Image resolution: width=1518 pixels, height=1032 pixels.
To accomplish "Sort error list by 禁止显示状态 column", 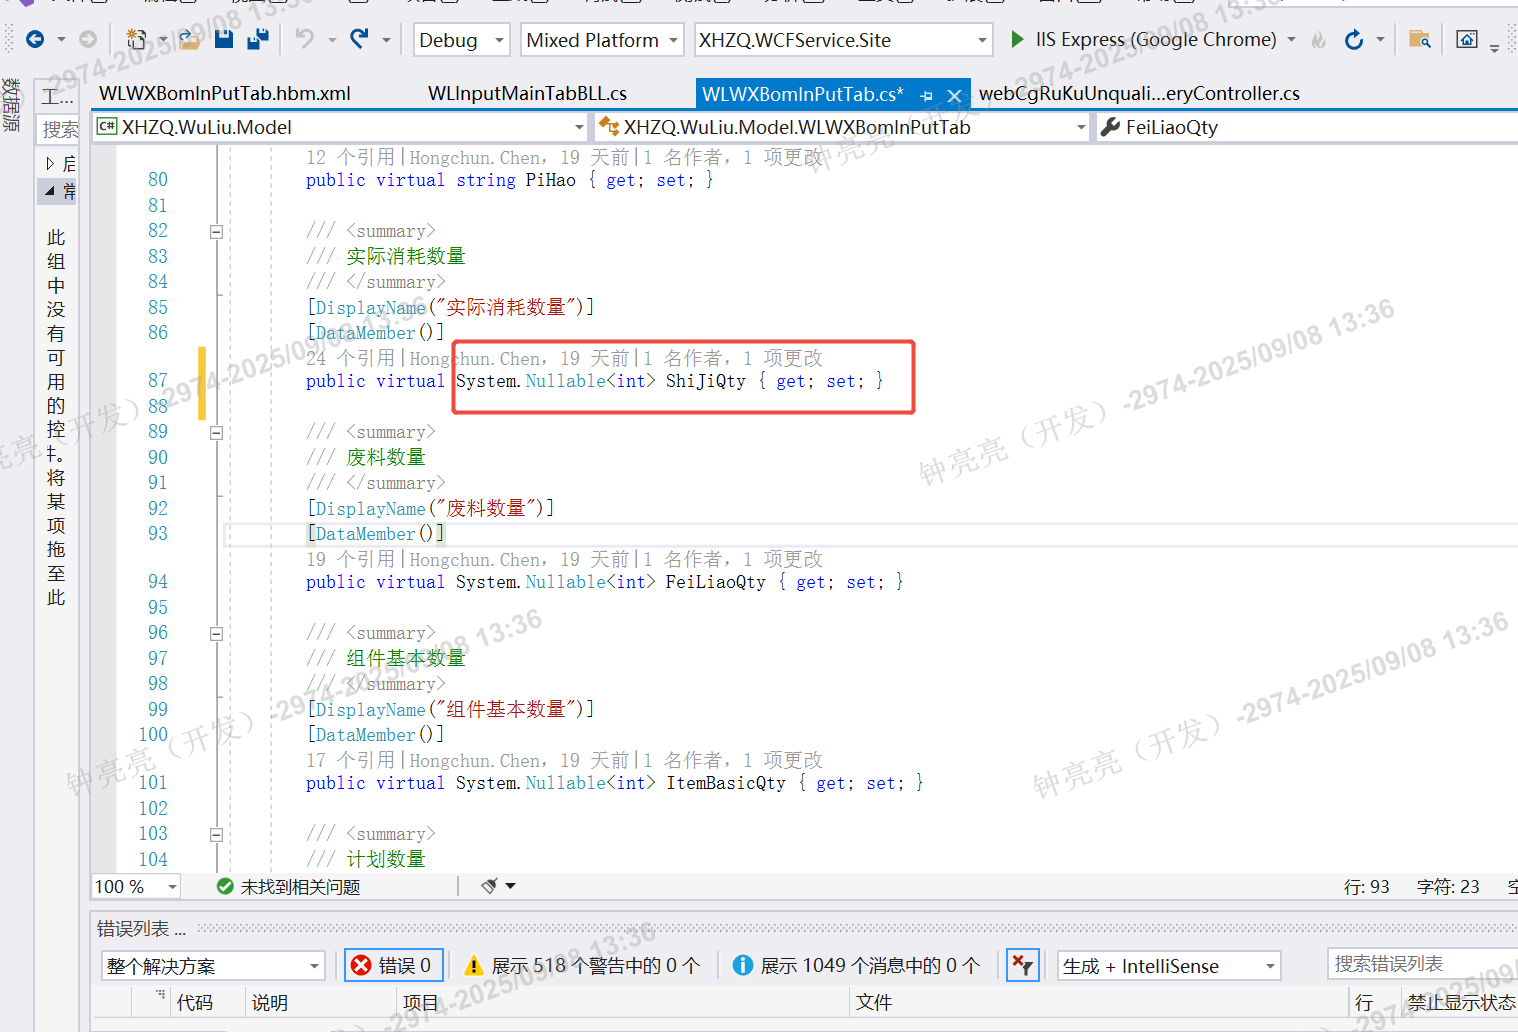I will [x=1461, y=1002].
